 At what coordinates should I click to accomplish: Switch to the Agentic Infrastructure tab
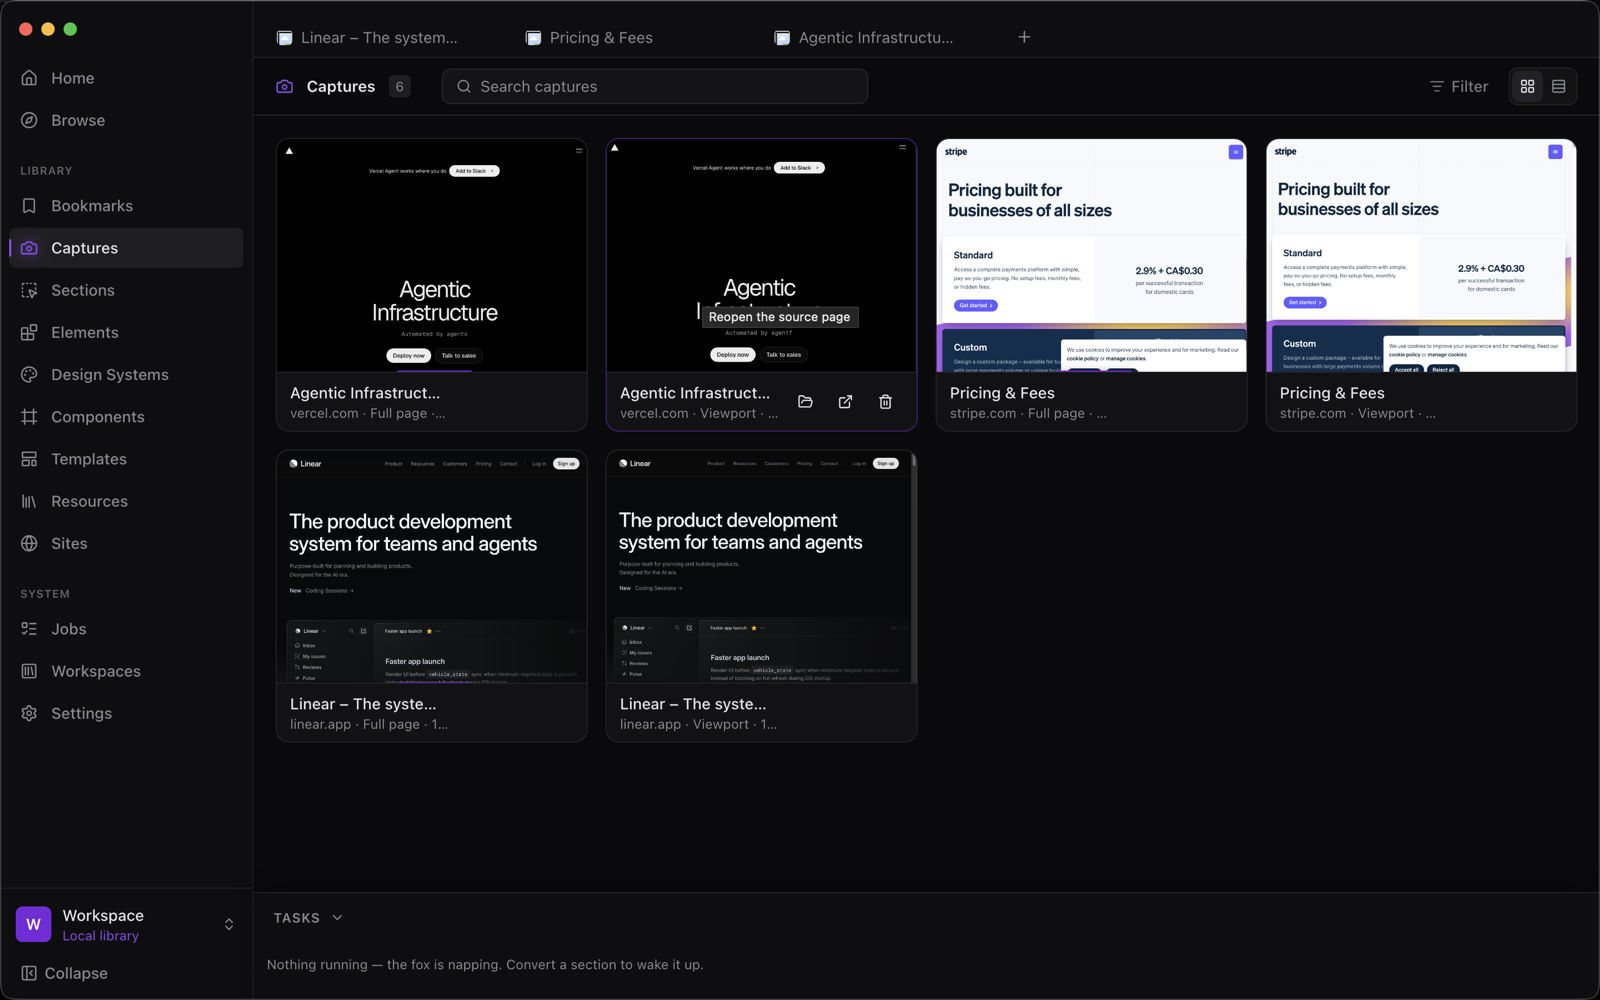tap(865, 38)
